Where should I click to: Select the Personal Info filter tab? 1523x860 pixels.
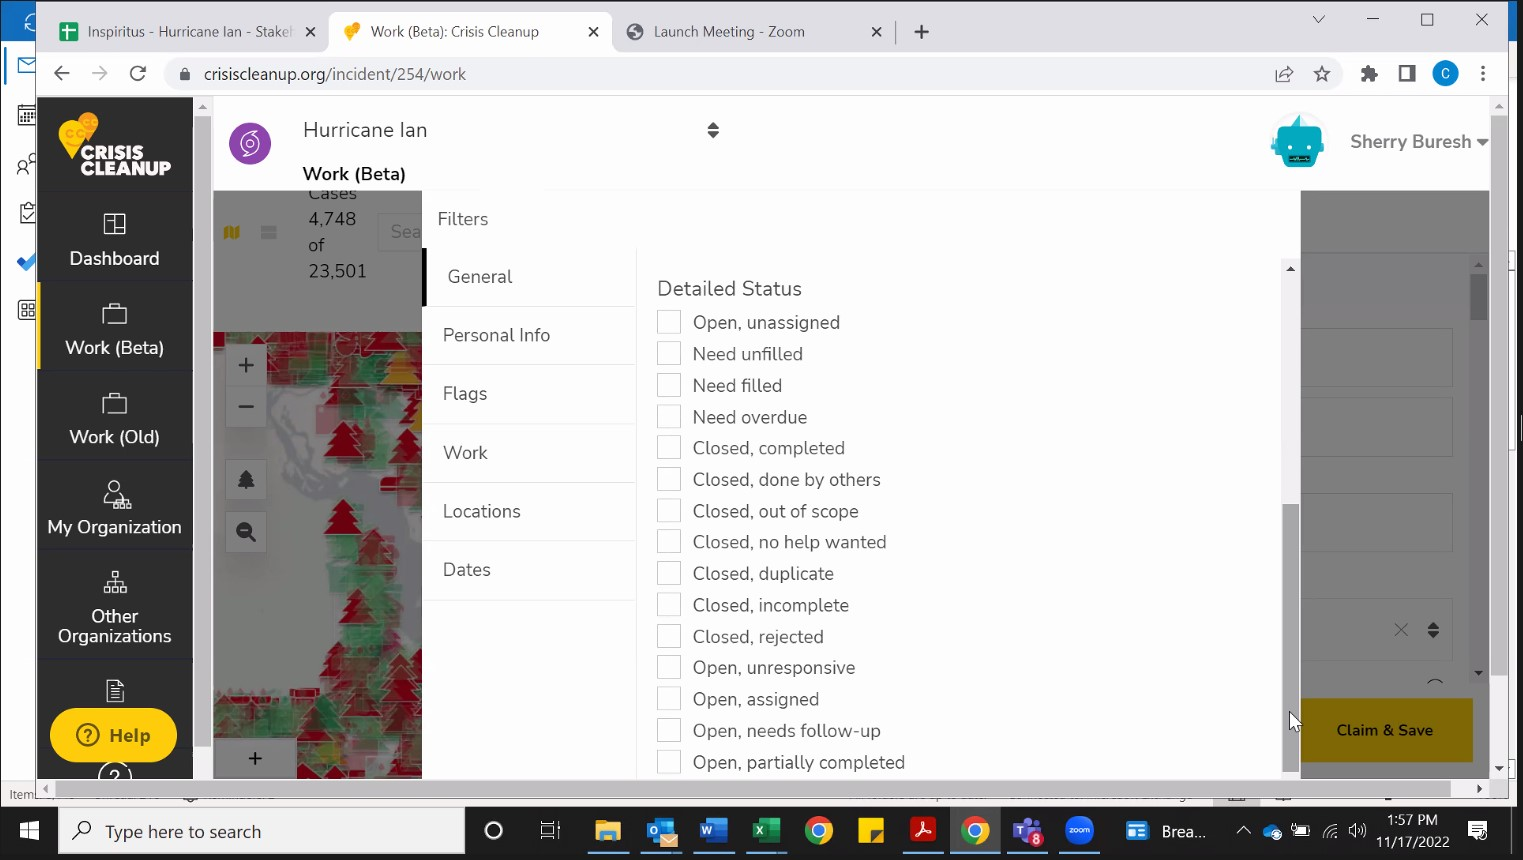tap(529, 335)
